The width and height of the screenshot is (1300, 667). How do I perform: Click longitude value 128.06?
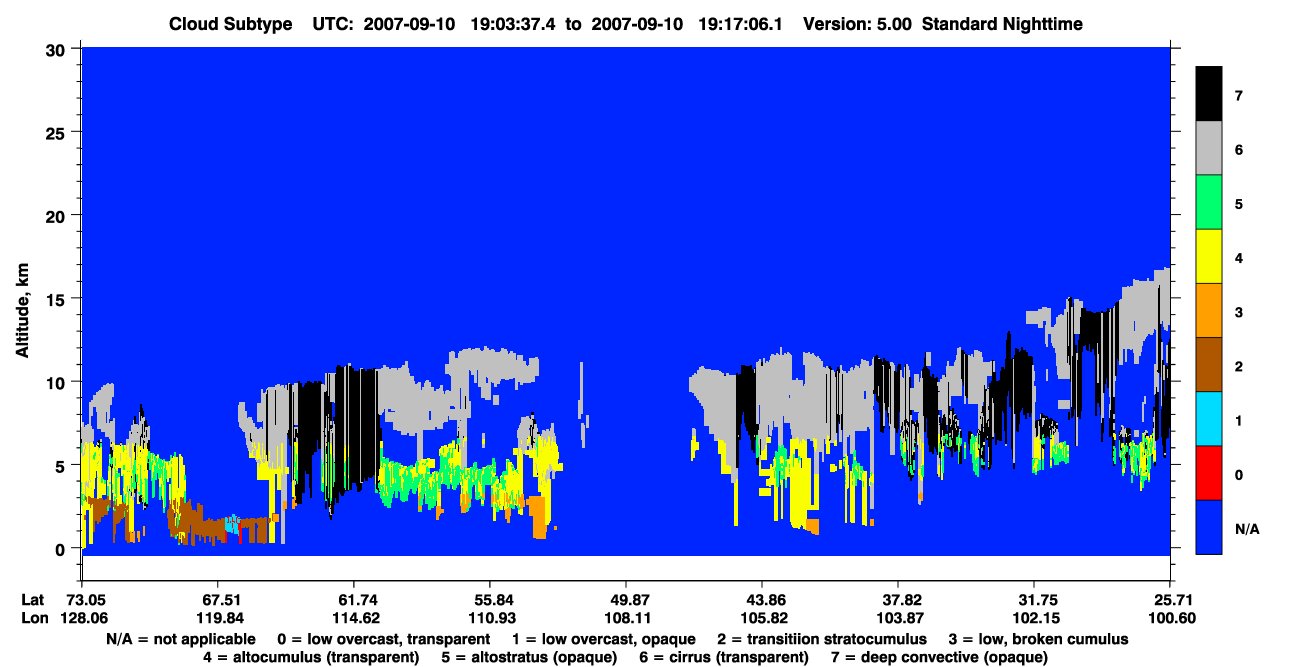[86, 618]
